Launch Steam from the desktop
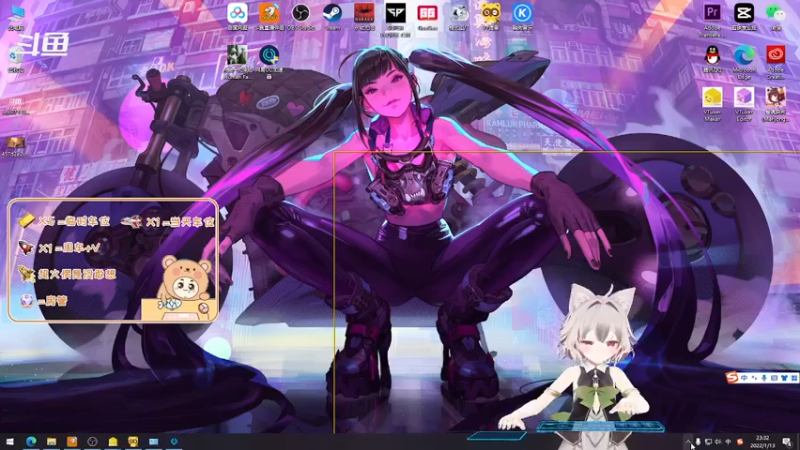The height and width of the screenshot is (450, 800). (333, 16)
